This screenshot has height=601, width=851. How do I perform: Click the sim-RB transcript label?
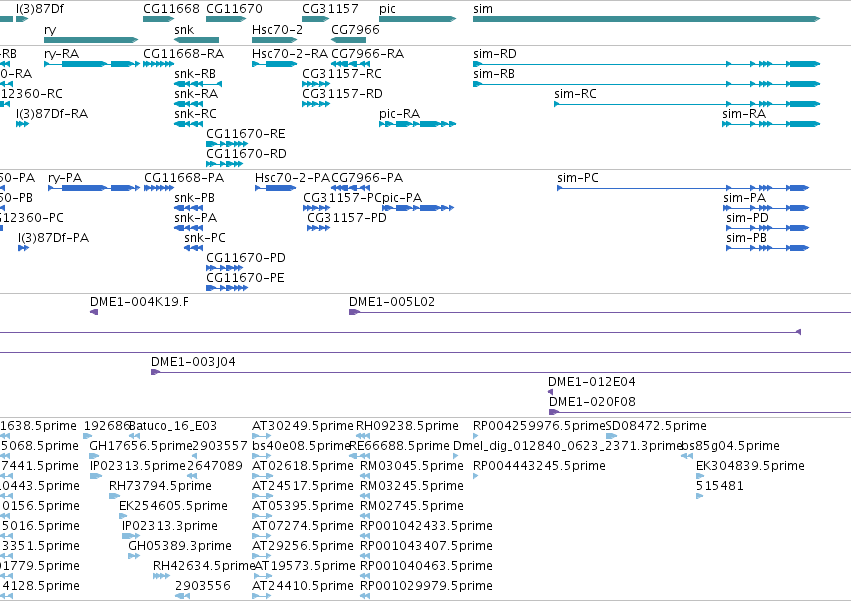(x=494, y=74)
